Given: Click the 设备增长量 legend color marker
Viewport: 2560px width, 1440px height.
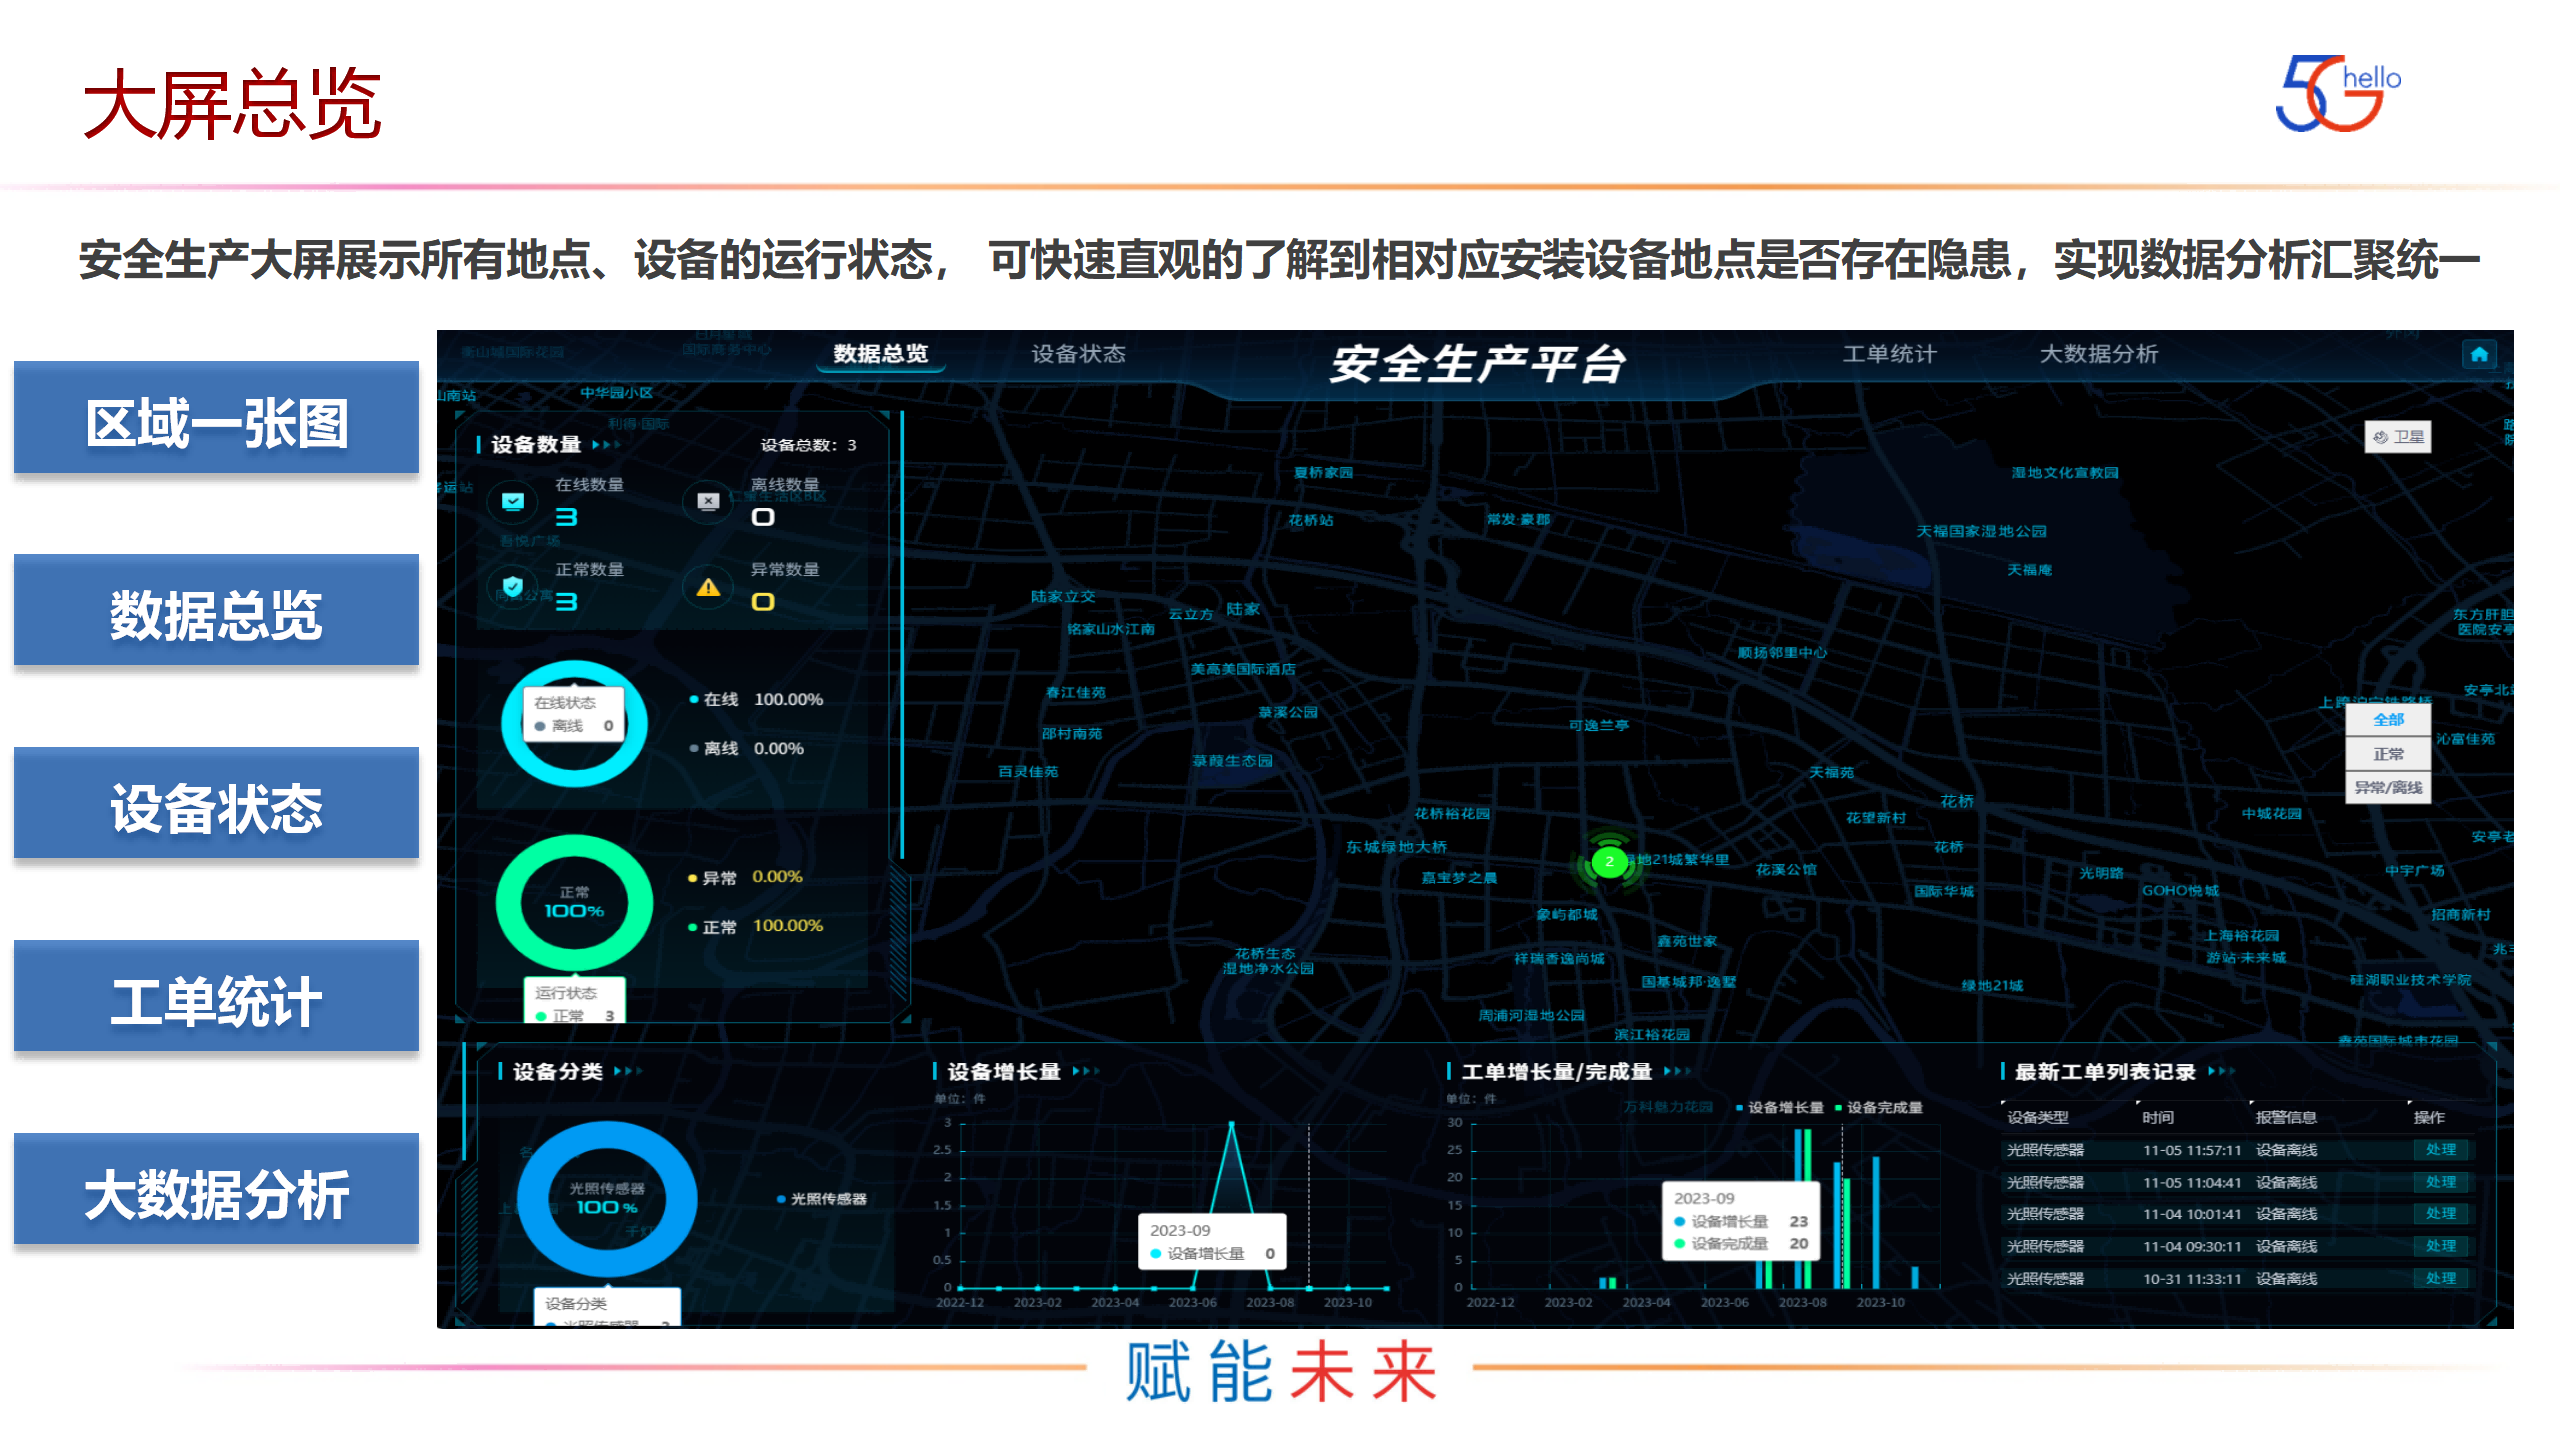Looking at the screenshot, I should click(x=1740, y=1107).
